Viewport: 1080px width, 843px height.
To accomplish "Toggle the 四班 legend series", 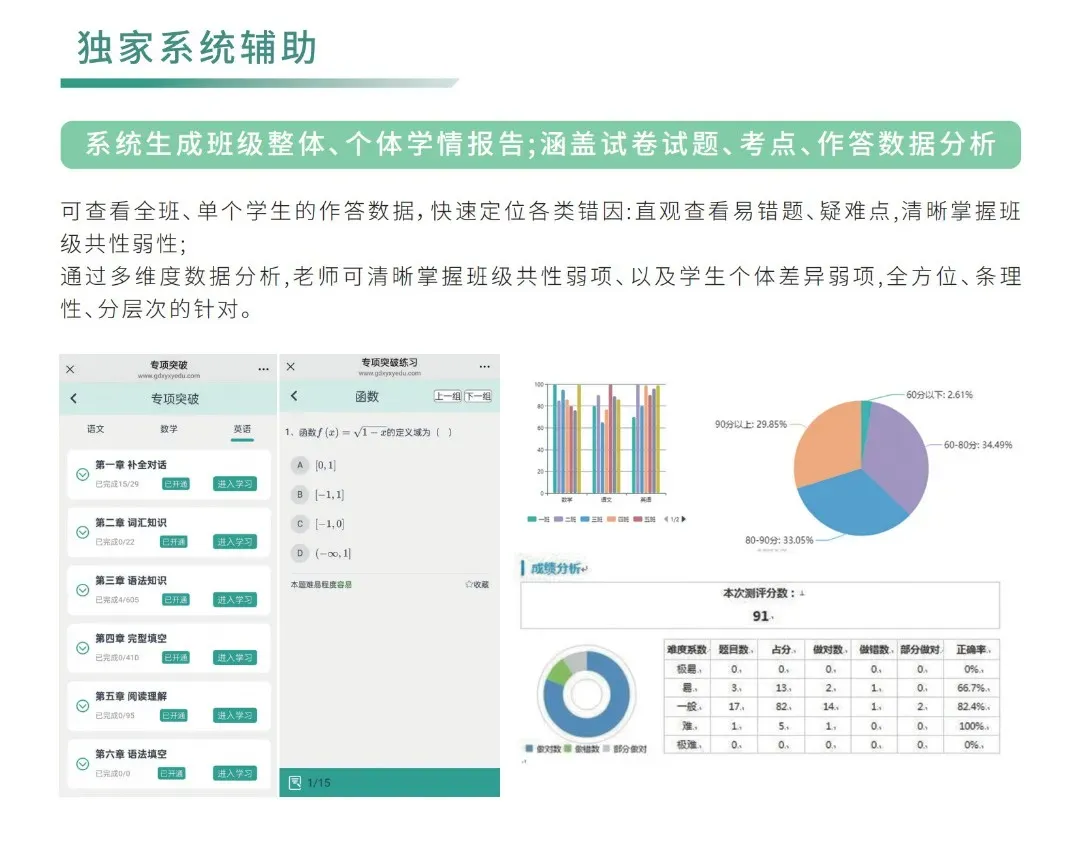I will (x=618, y=519).
